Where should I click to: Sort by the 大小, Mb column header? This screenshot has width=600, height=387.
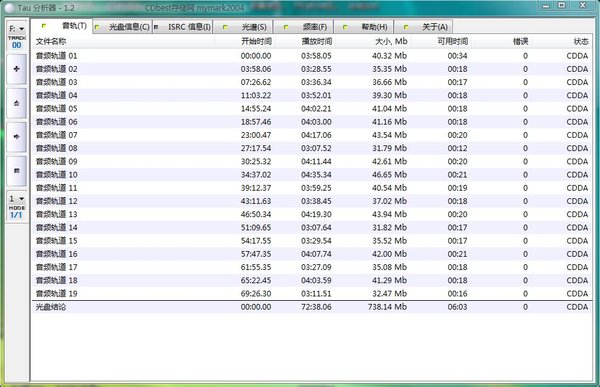click(x=373, y=41)
